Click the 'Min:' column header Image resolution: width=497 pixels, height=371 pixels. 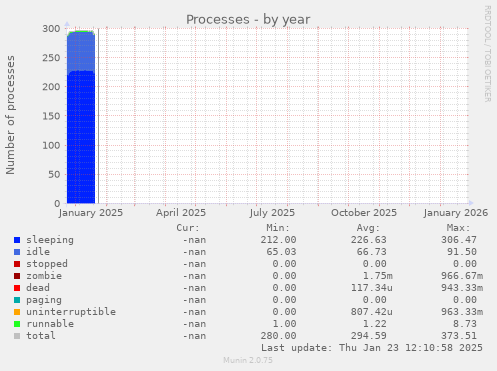tap(278, 228)
